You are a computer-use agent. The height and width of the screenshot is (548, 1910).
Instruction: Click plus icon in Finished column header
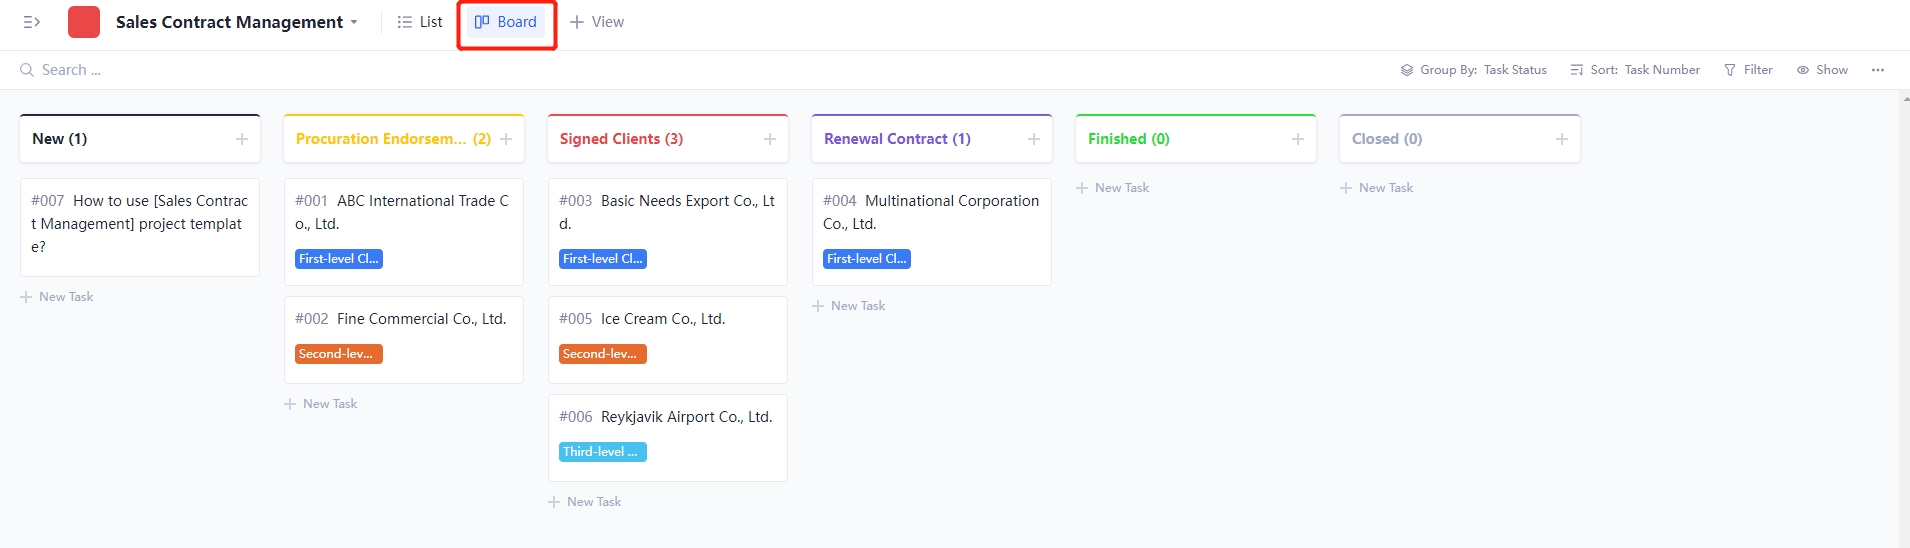[1298, 139]
